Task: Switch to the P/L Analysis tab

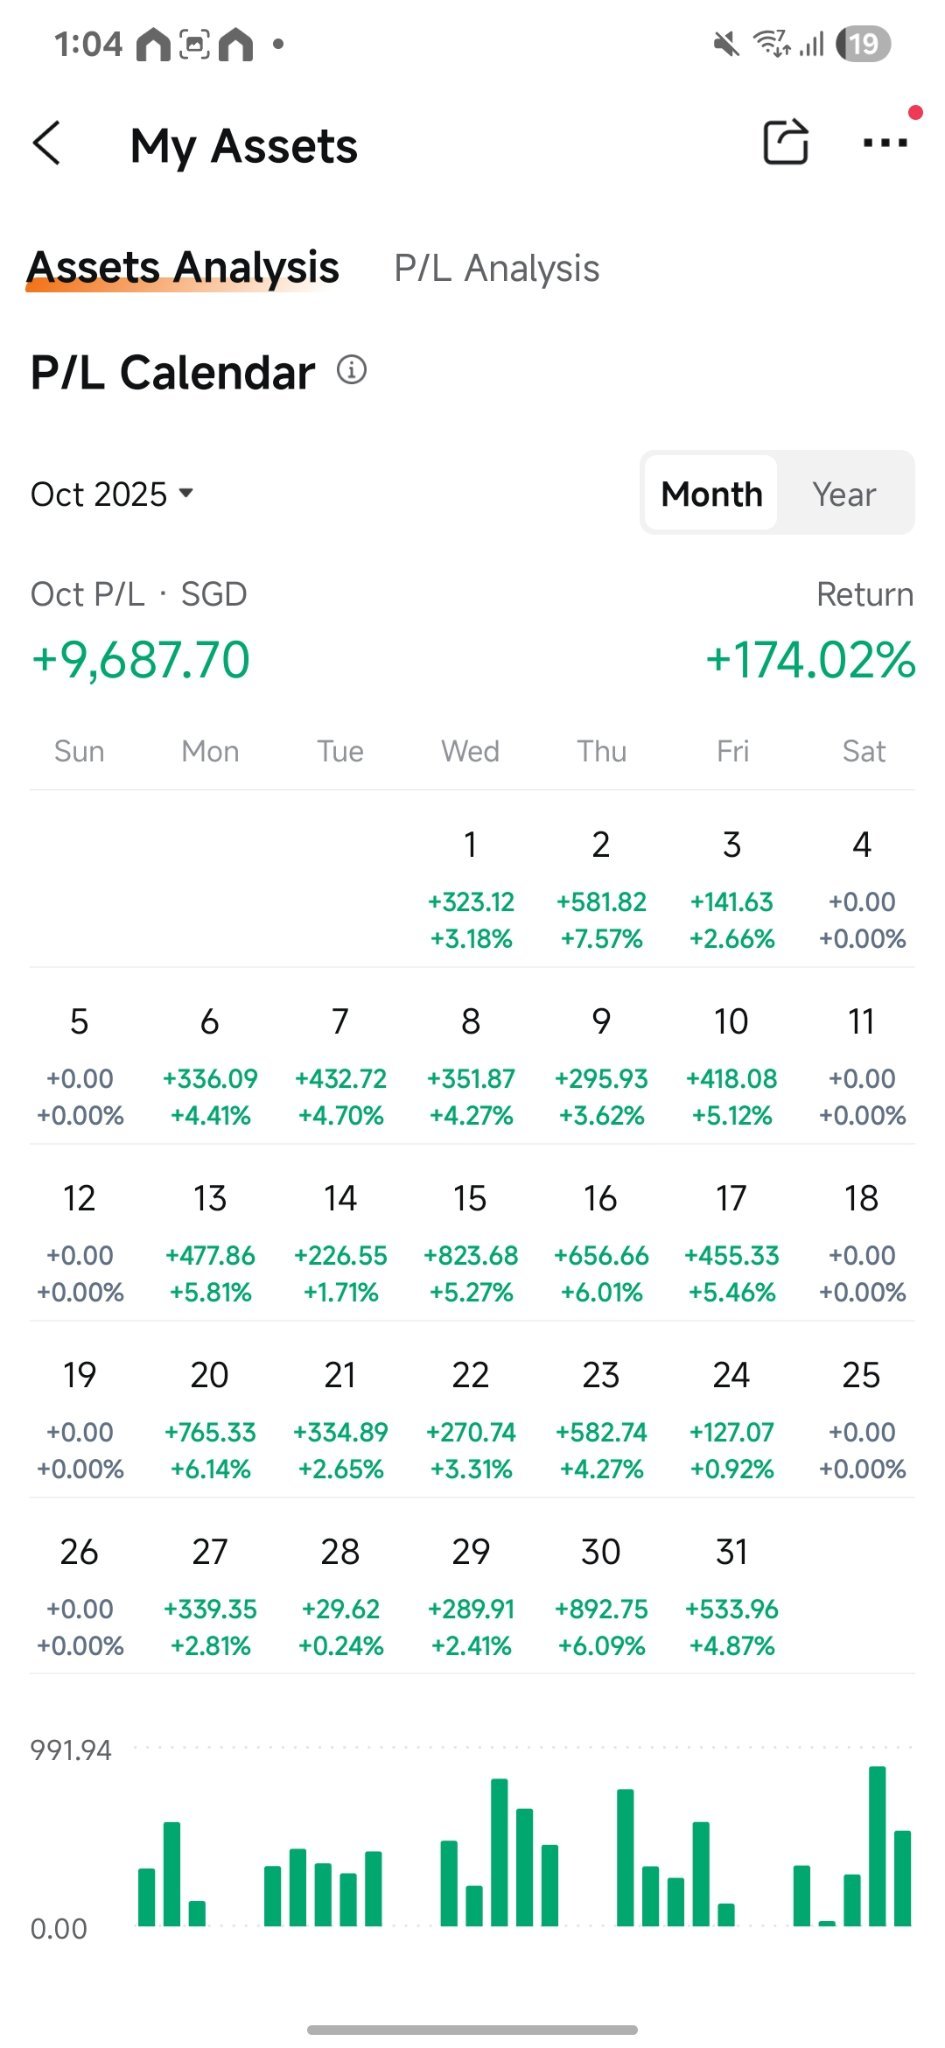Action: (497, 268)
